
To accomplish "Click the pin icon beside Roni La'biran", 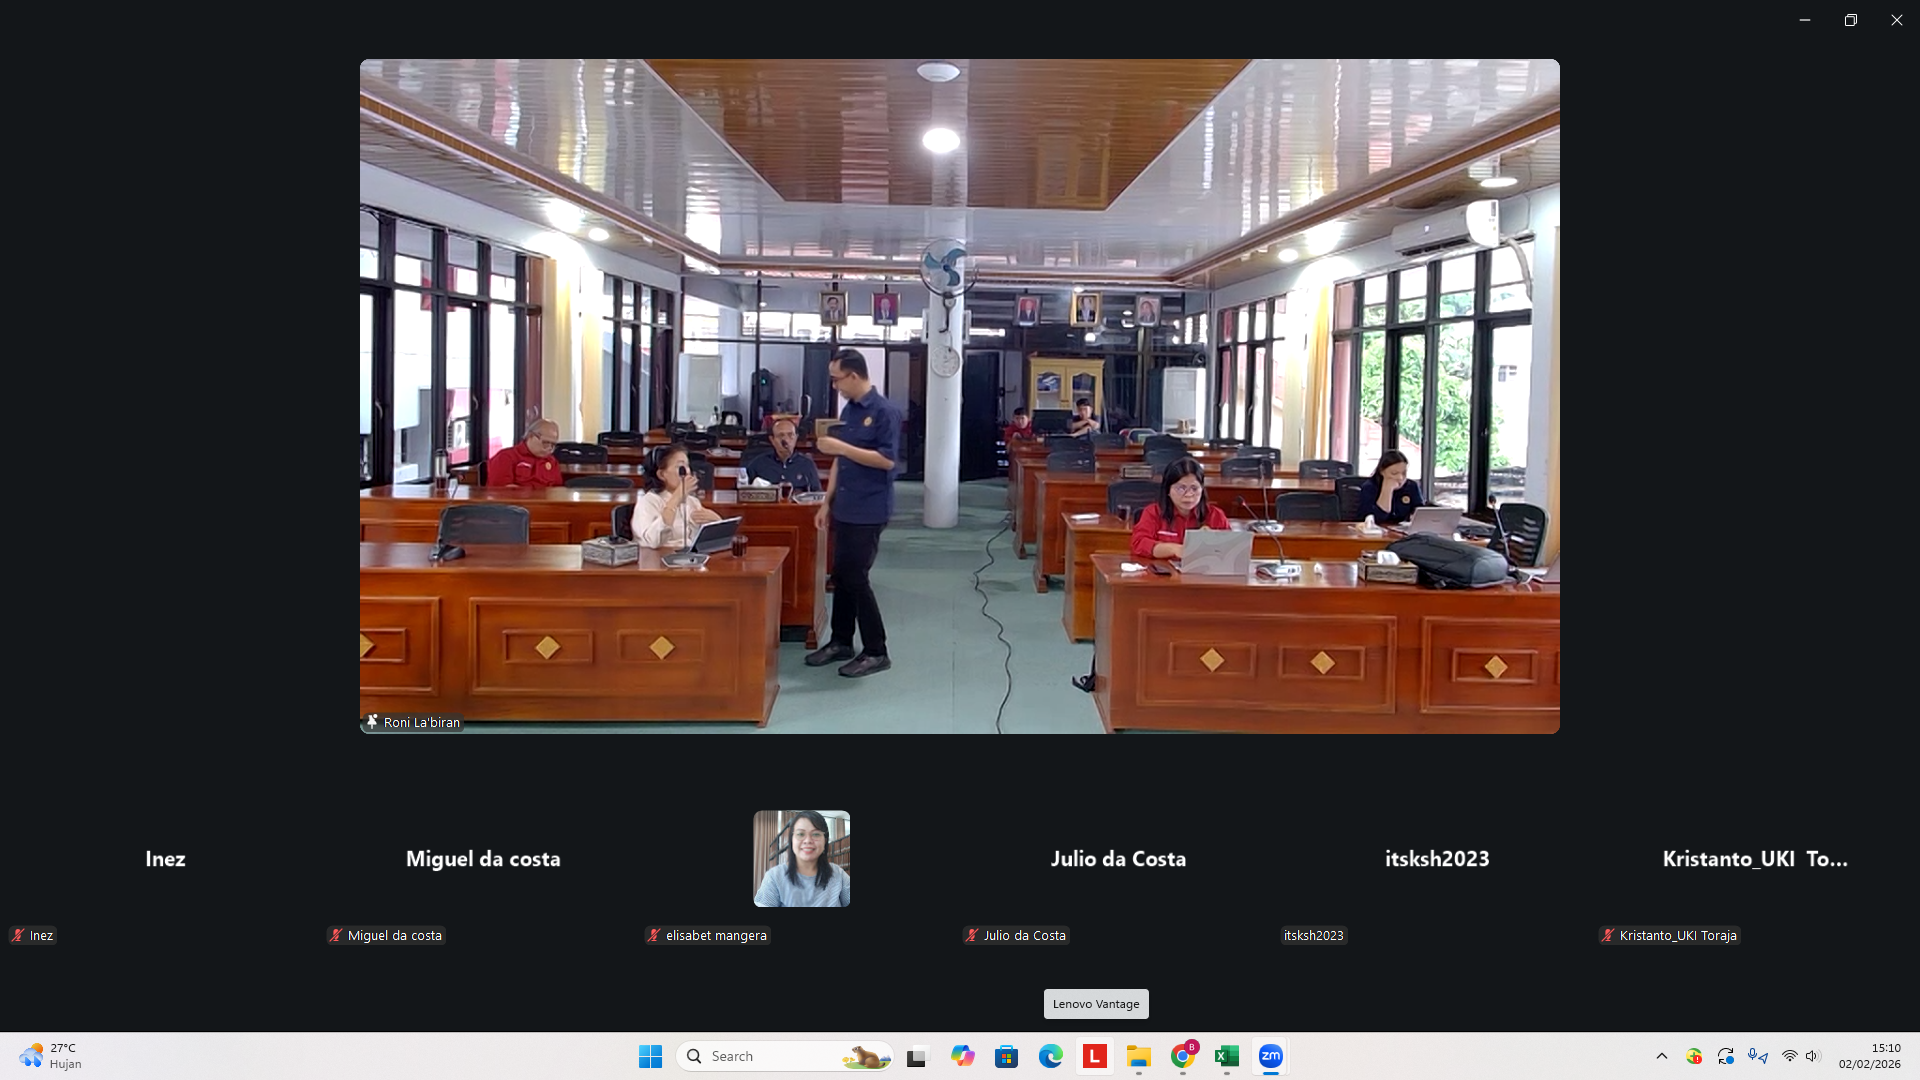I will tap(372, 721).
